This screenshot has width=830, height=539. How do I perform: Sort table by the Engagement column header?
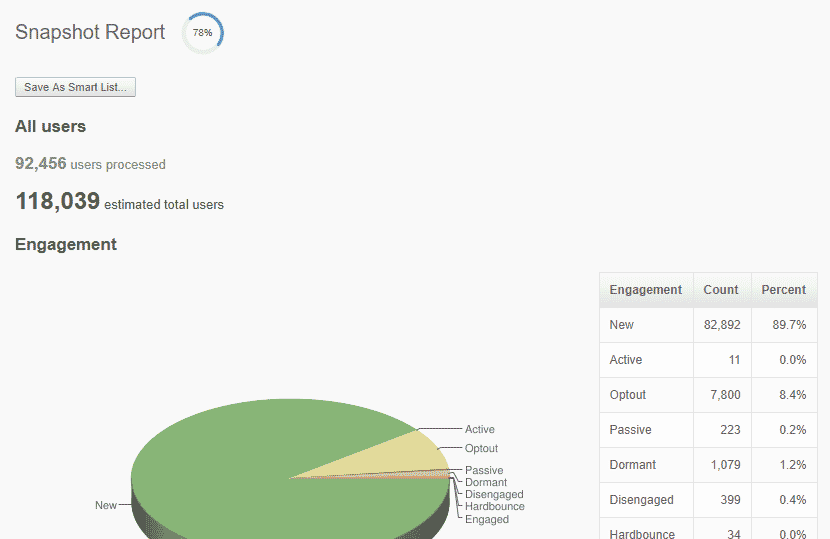645,290
